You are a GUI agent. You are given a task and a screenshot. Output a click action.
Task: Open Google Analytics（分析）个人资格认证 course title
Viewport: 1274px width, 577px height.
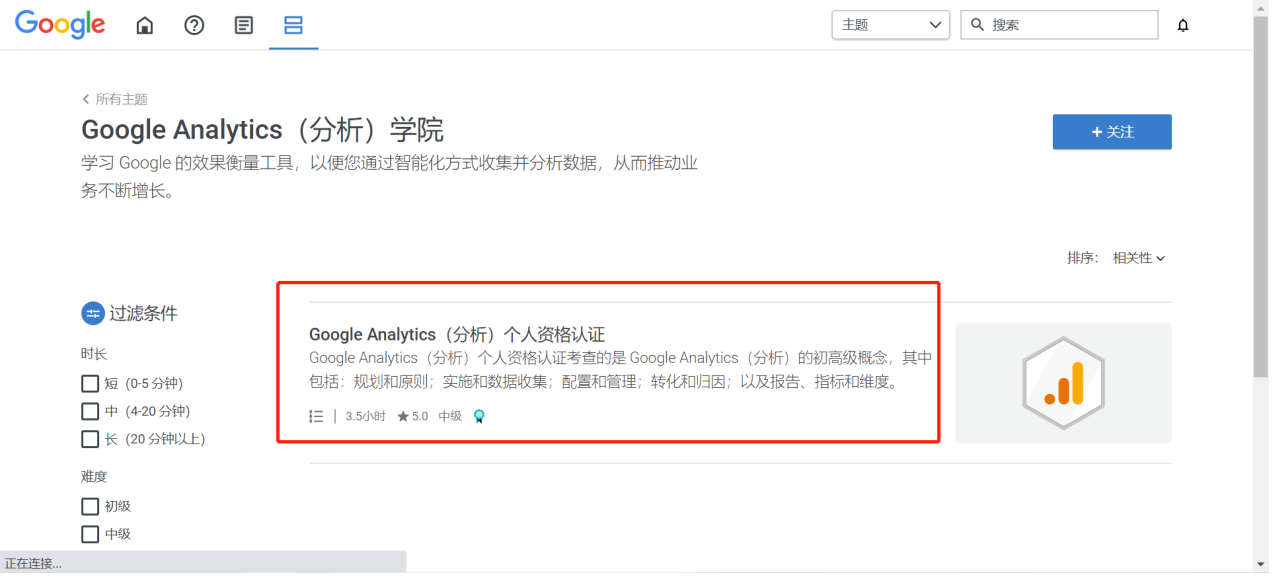457,334
